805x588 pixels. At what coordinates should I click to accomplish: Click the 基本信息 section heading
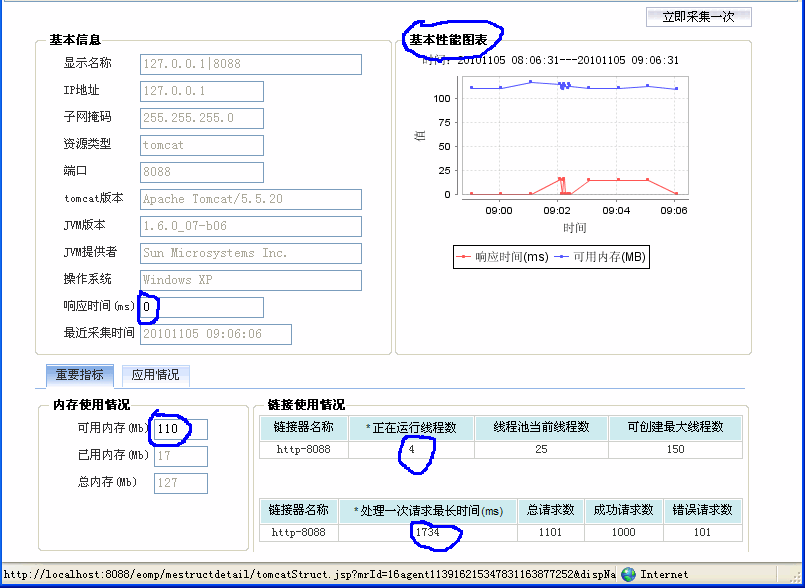click(x=75, y=40)
